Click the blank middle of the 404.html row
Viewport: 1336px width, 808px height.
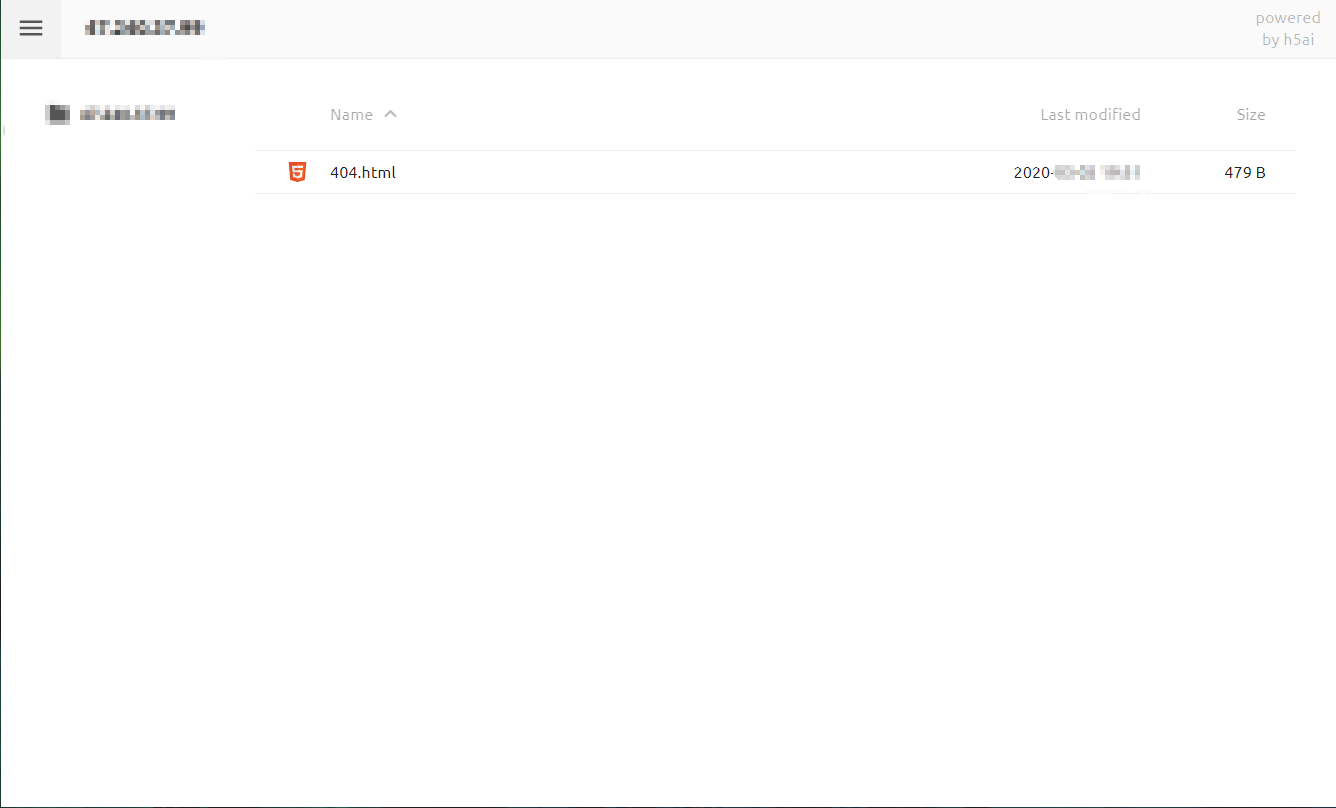(700, 172)
